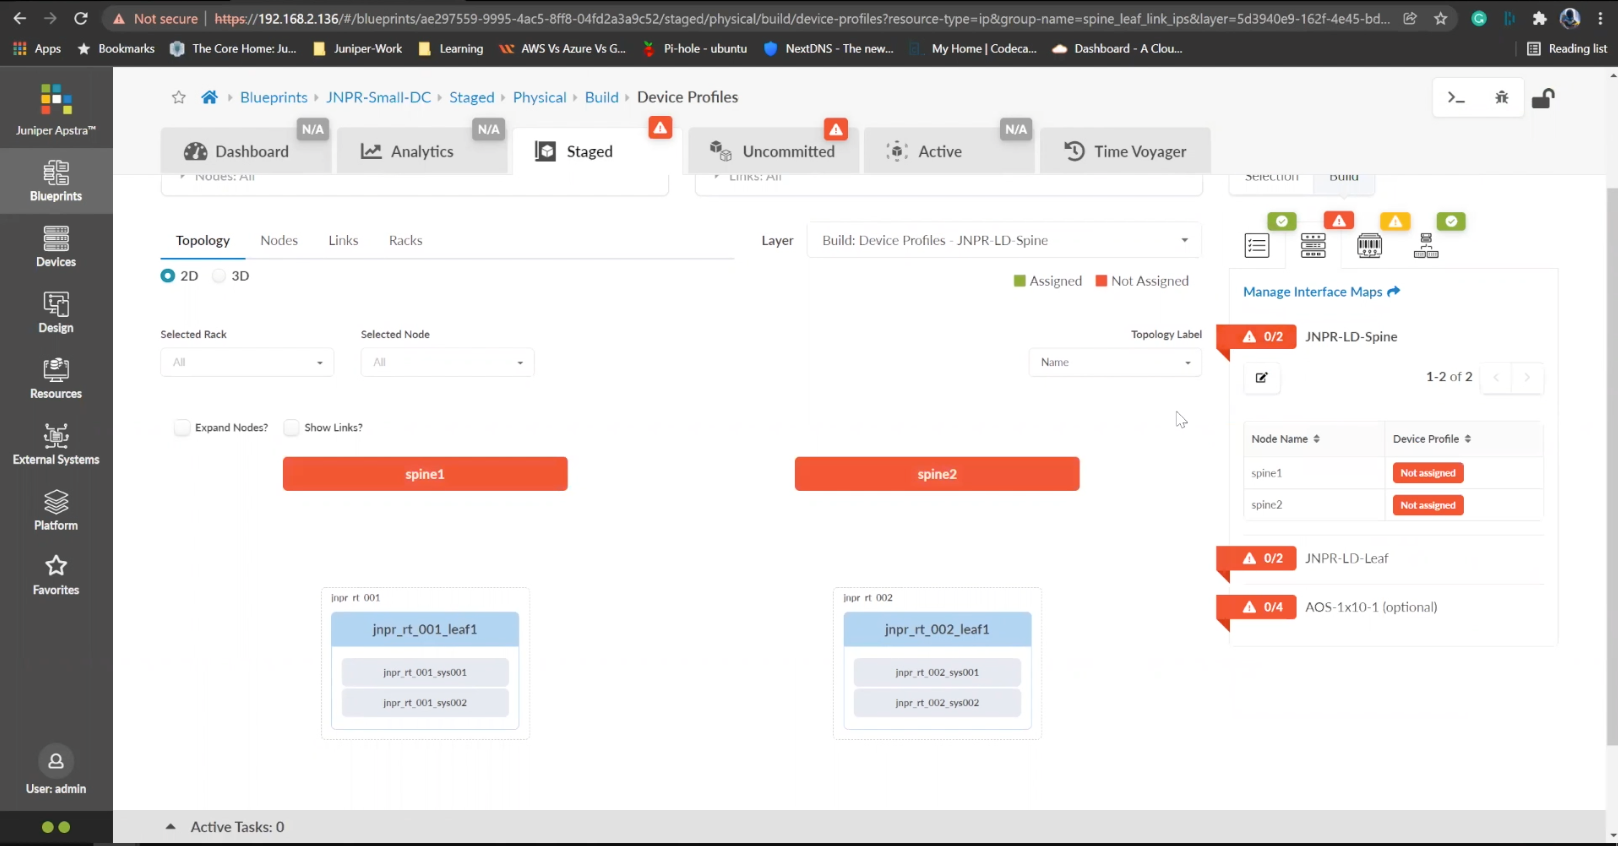
Task: Open browser extensions puzzle icon
Action: click(1540, 18)
